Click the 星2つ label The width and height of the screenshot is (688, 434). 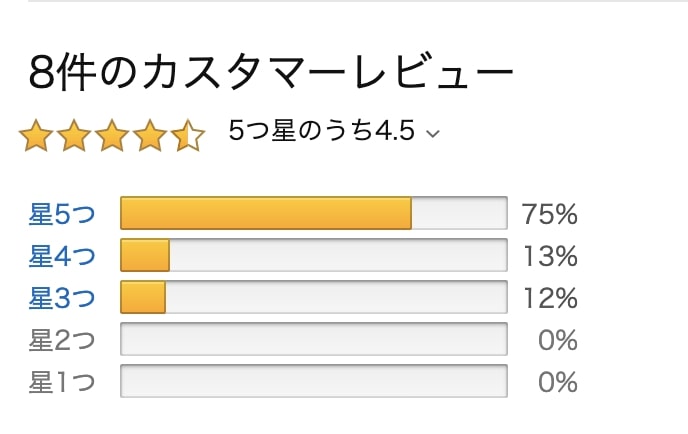(62, 340)
